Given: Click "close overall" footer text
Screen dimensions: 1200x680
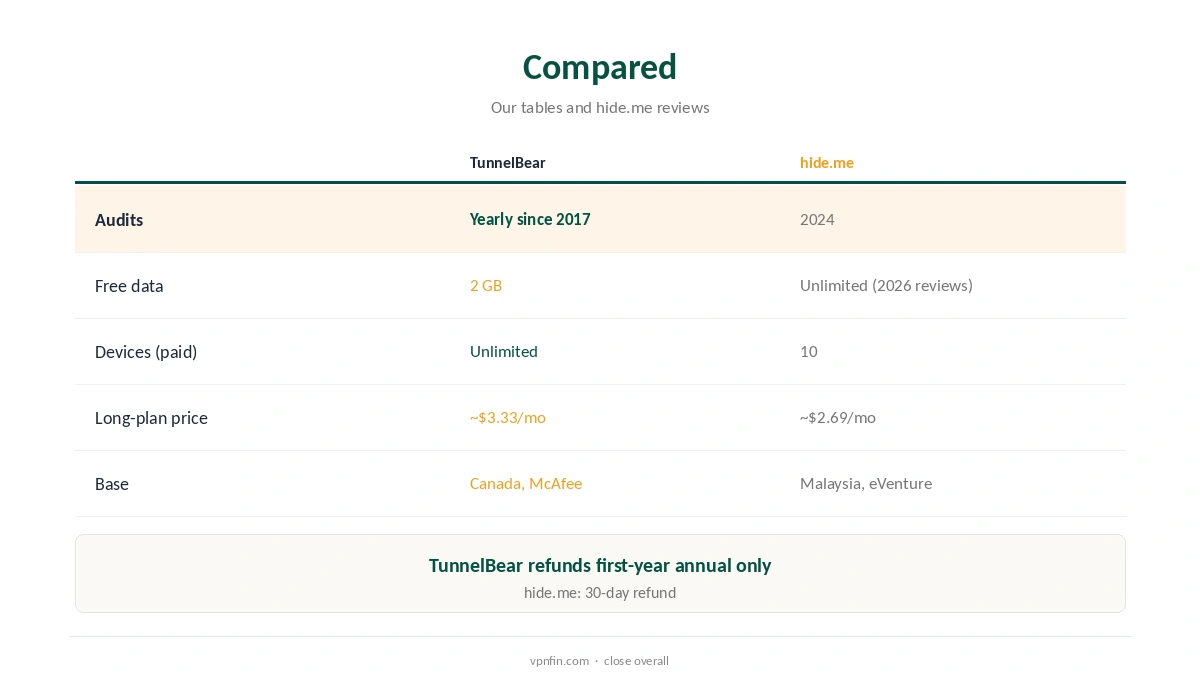Looking at the screenshot, I should tap(636, 661).
